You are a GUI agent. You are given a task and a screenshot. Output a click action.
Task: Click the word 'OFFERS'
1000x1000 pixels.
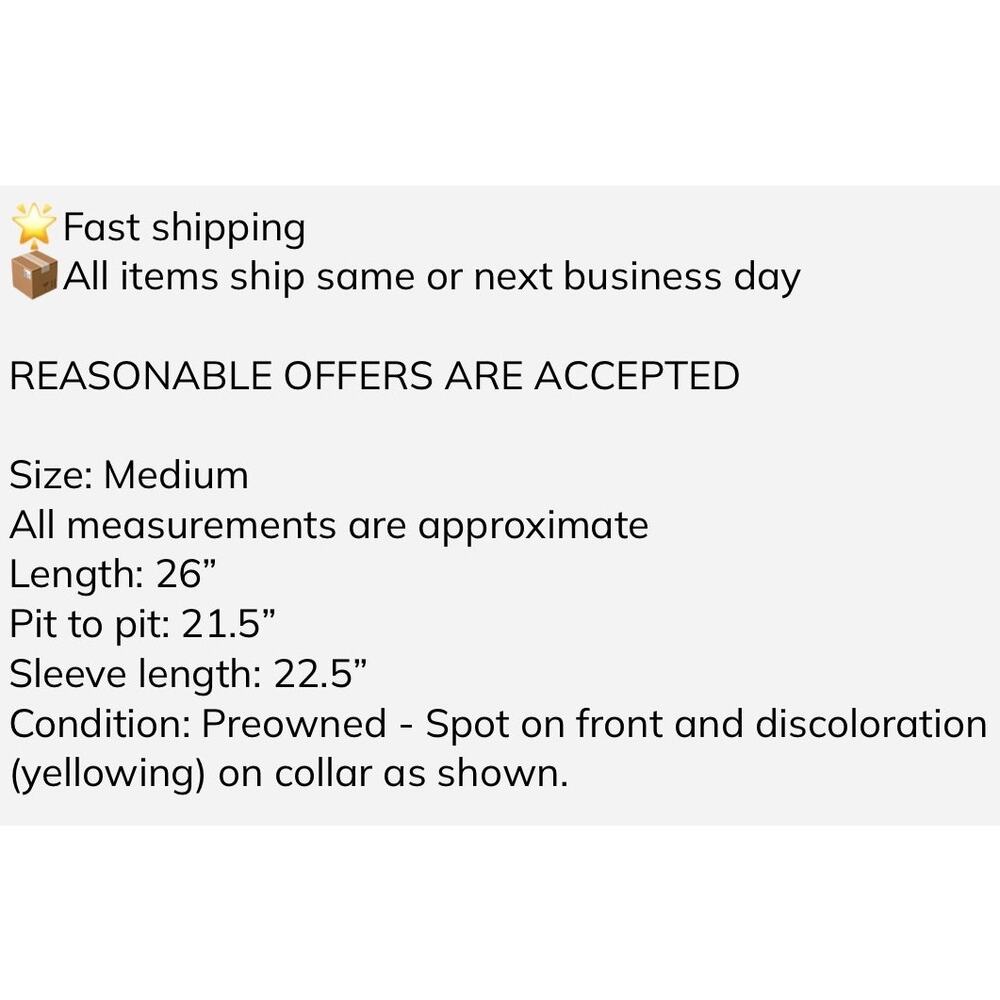pyautogui.click(x=358, y=375)
